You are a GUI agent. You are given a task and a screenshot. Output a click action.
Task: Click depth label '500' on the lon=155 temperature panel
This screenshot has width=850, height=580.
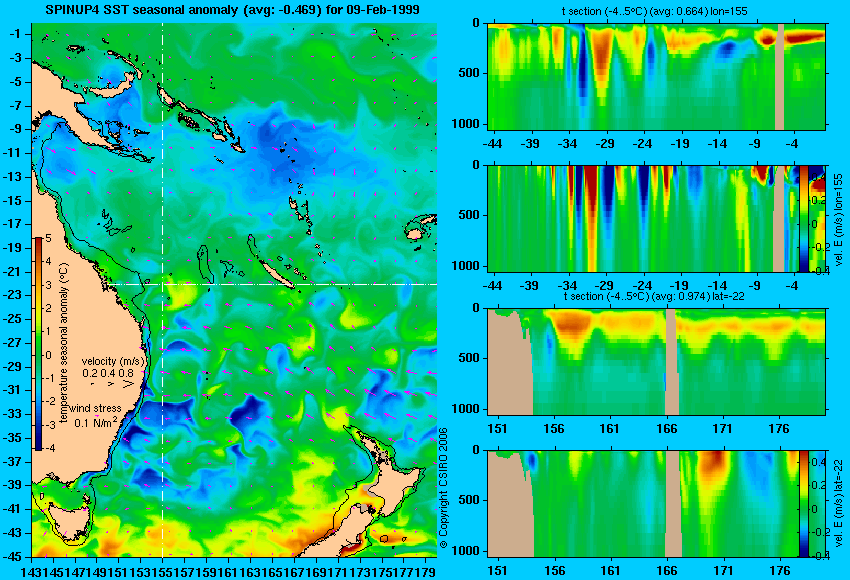tap(469, 73)
